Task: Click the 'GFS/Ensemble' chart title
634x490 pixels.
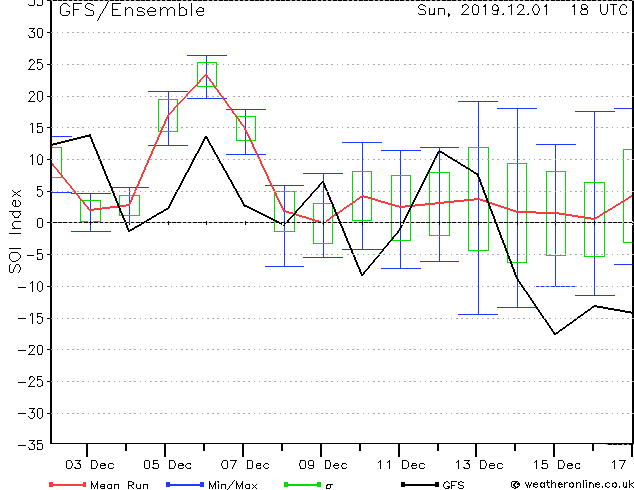Action: click(x=132, y=10)
